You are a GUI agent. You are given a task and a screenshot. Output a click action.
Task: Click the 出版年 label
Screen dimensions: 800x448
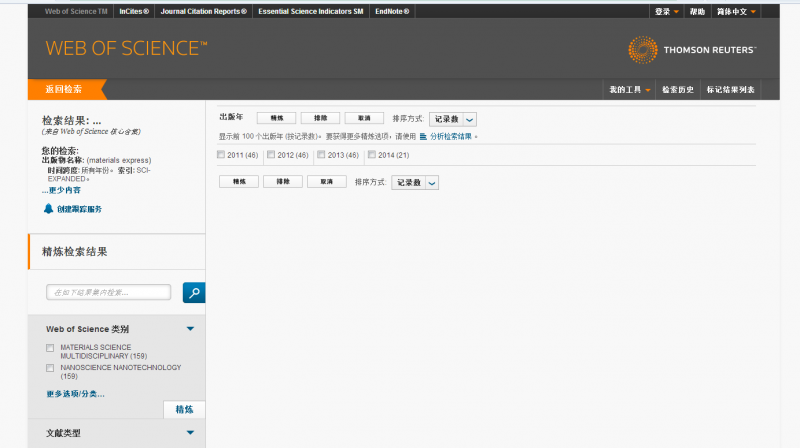[231, 117]
